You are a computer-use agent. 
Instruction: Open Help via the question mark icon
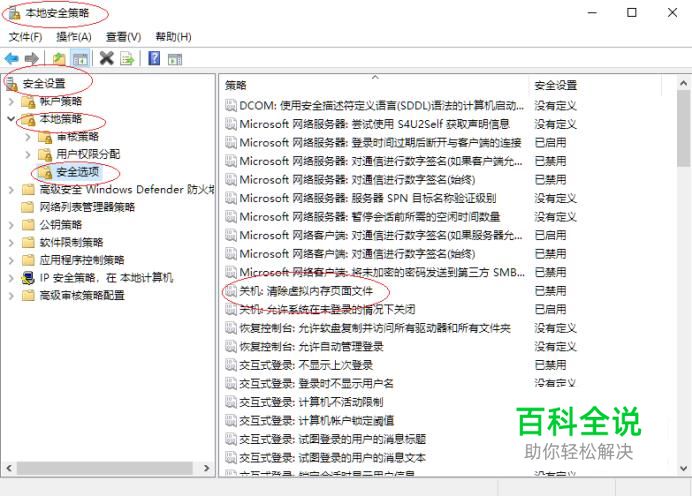[154, 58]
